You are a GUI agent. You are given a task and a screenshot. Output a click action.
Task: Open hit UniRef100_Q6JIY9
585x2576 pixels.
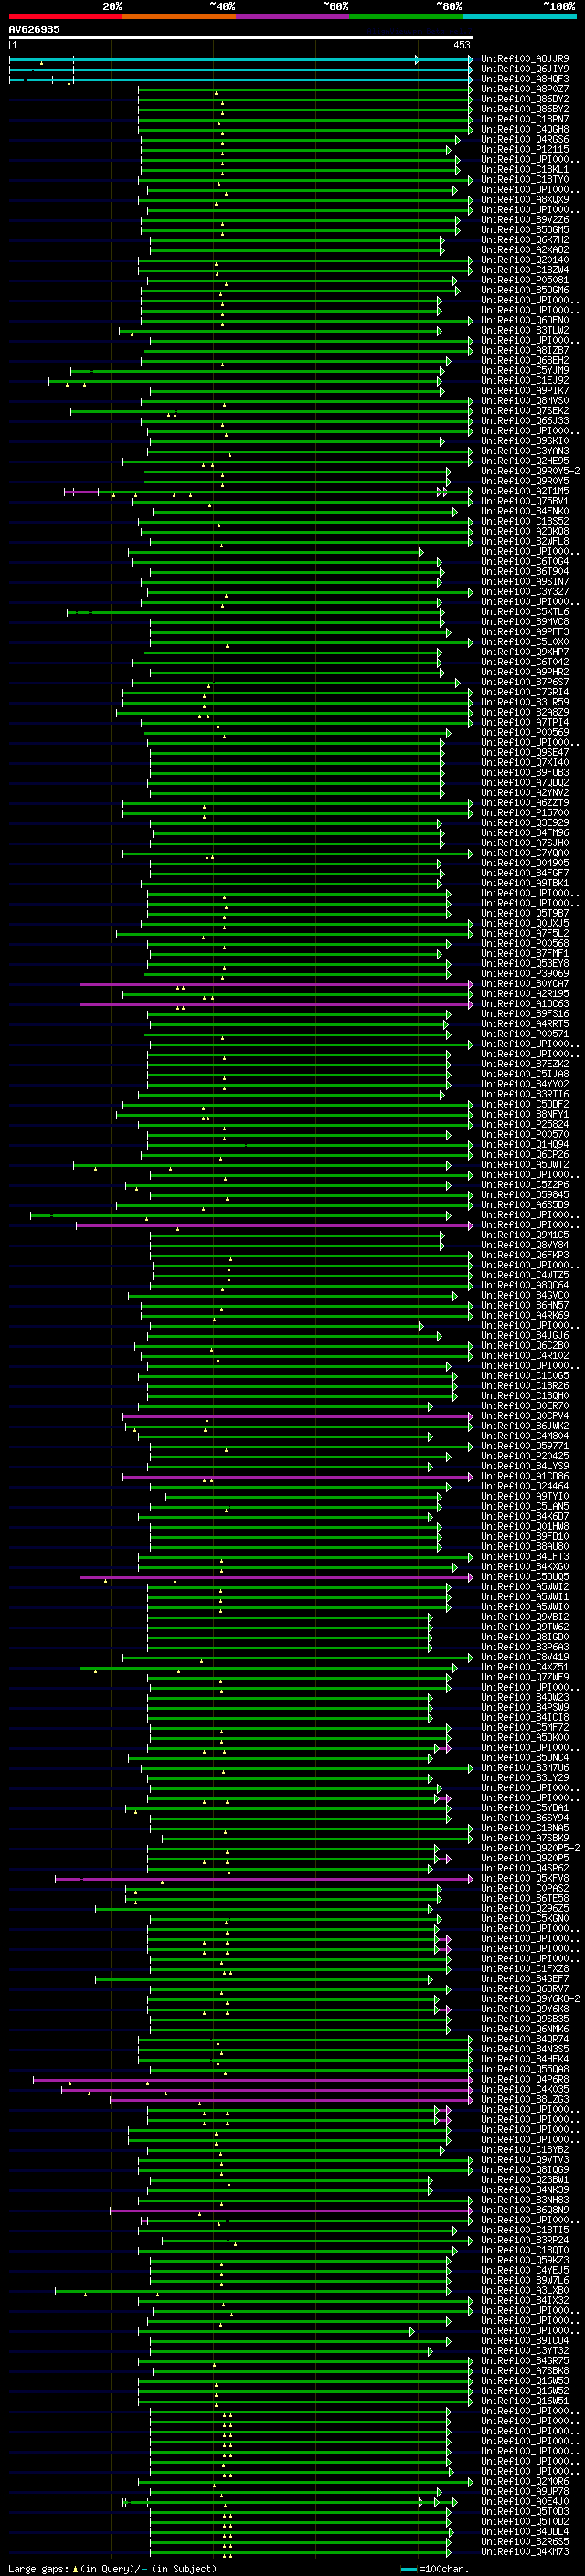525,69
